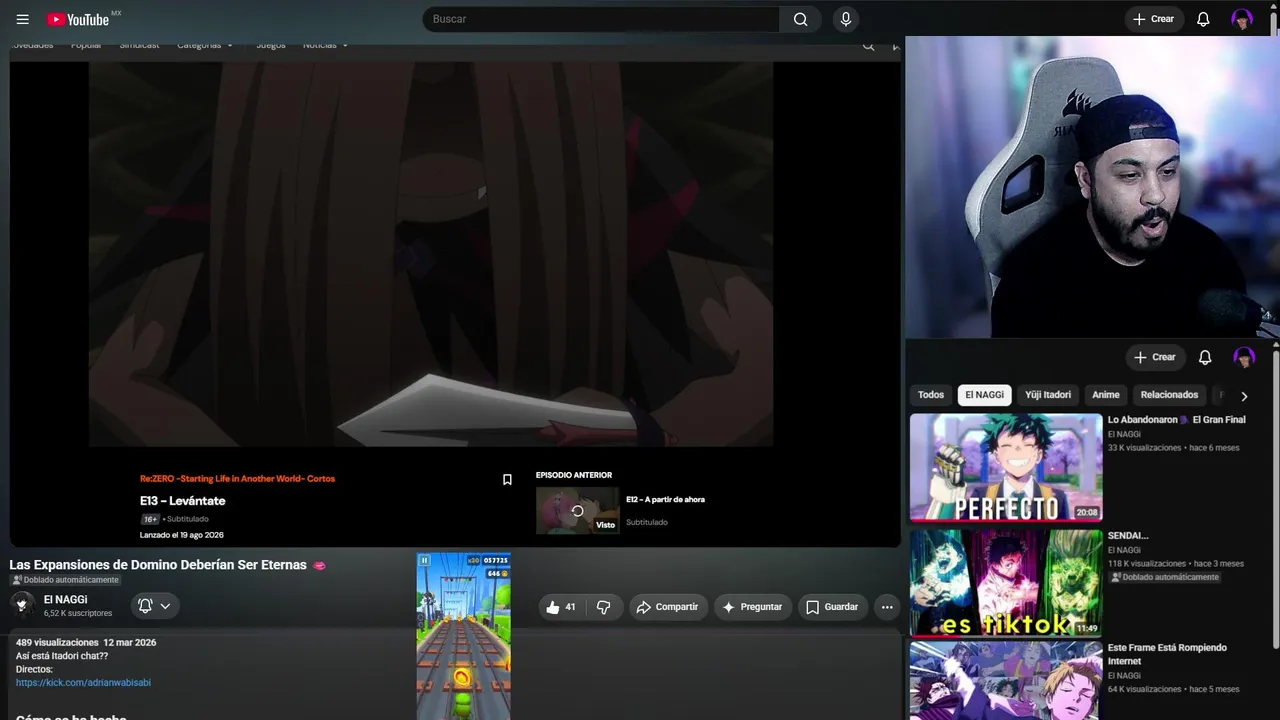1280x720 pixels.
Task: Click the '33 K visualizaciones' text
Action: (1145, 448)
